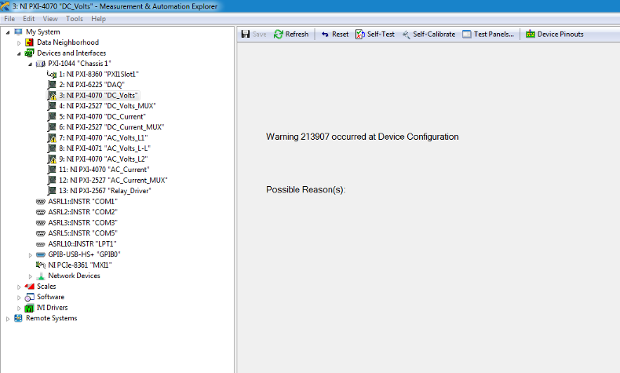
Task: Select 5: NI PXI-4070 "DC_Current"
Action: tap(102, 117)
